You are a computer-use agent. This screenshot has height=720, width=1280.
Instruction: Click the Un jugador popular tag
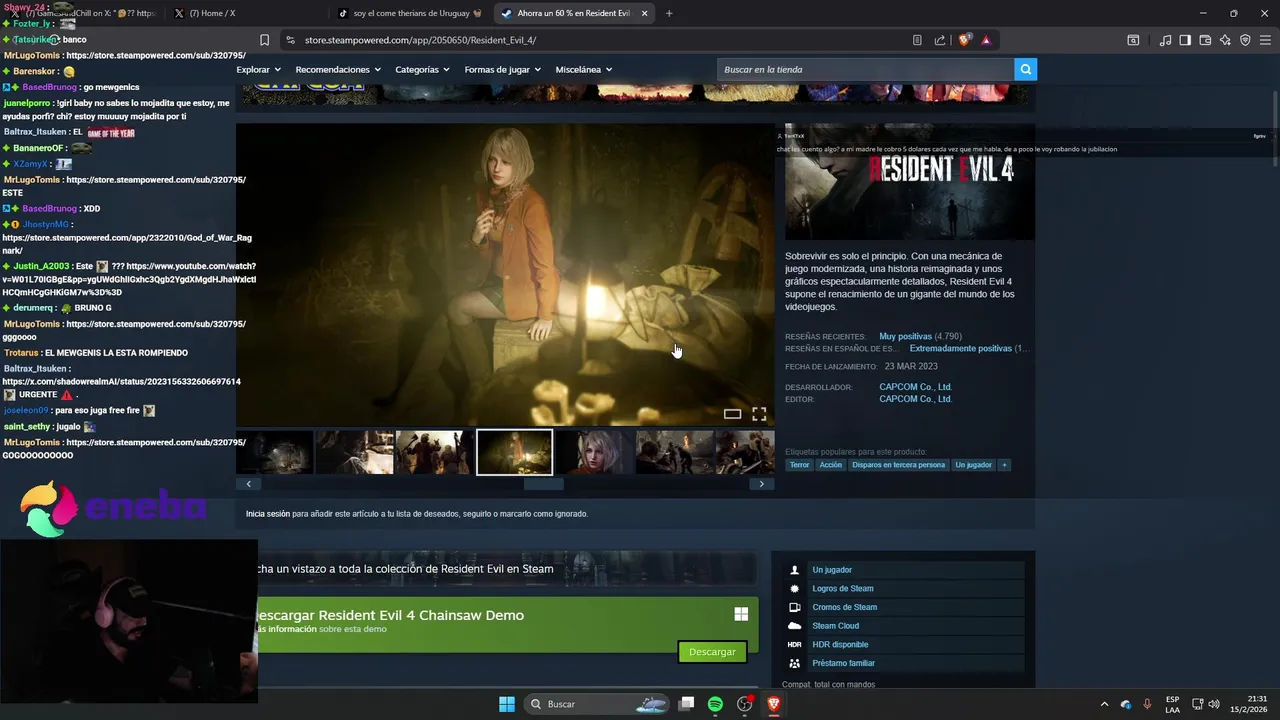pos(973,465)
